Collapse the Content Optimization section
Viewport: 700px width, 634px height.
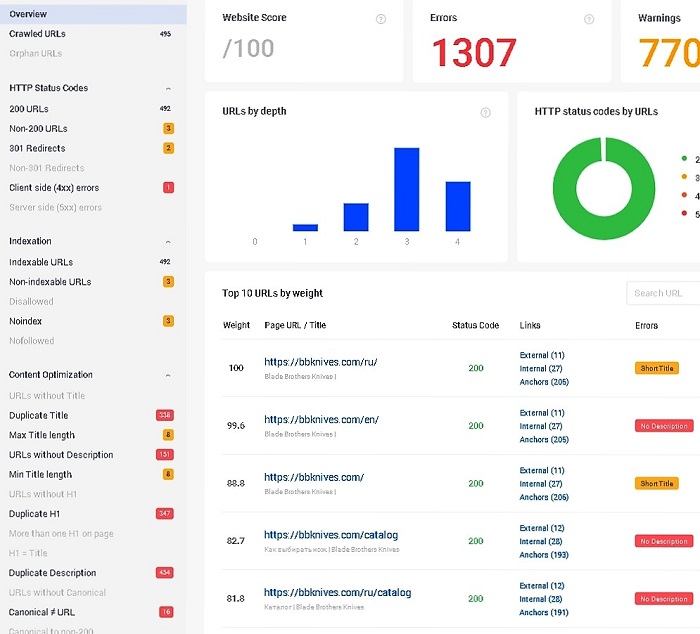(x=168, y=375)
